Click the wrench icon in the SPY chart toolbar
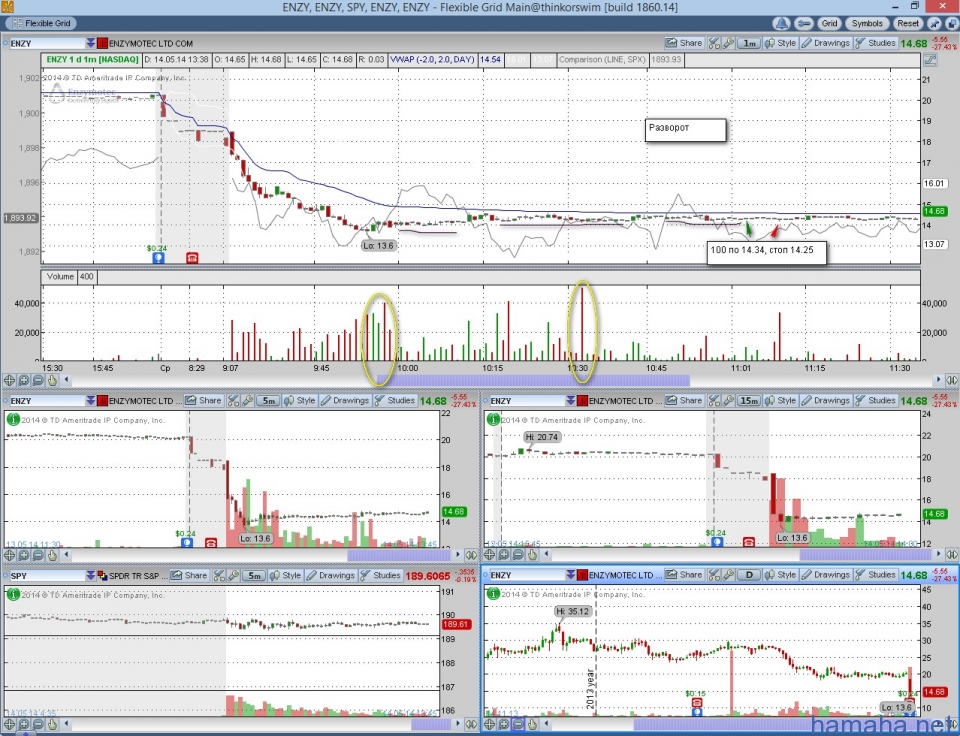 [x=233, y=576]
